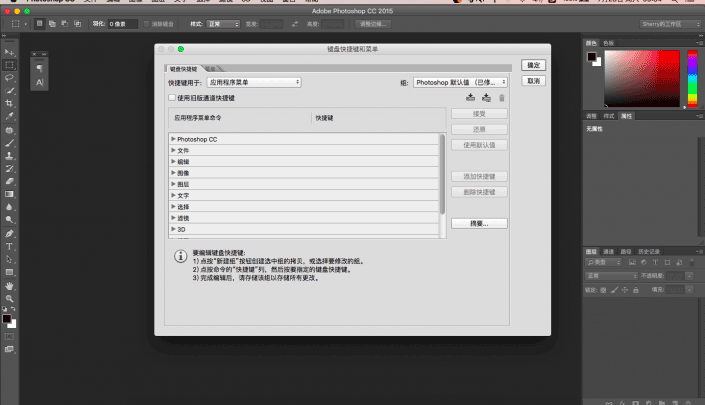This screenshot has height=405, width=705.
Task: Switch to the 通道 Channels tab
Action: (x=608, y=252)
